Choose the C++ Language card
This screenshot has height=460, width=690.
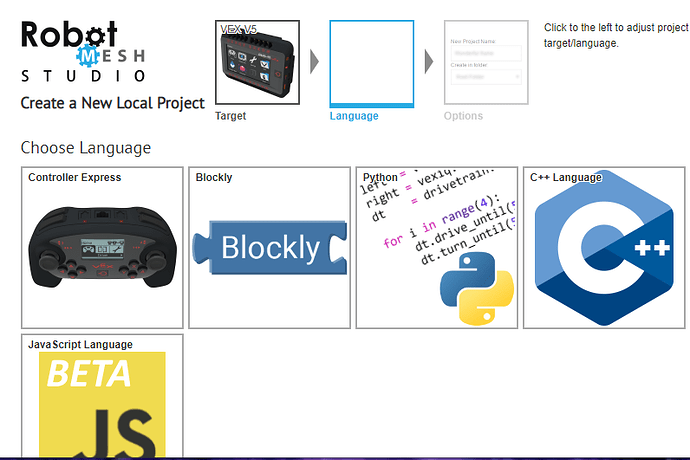point(604,247)
